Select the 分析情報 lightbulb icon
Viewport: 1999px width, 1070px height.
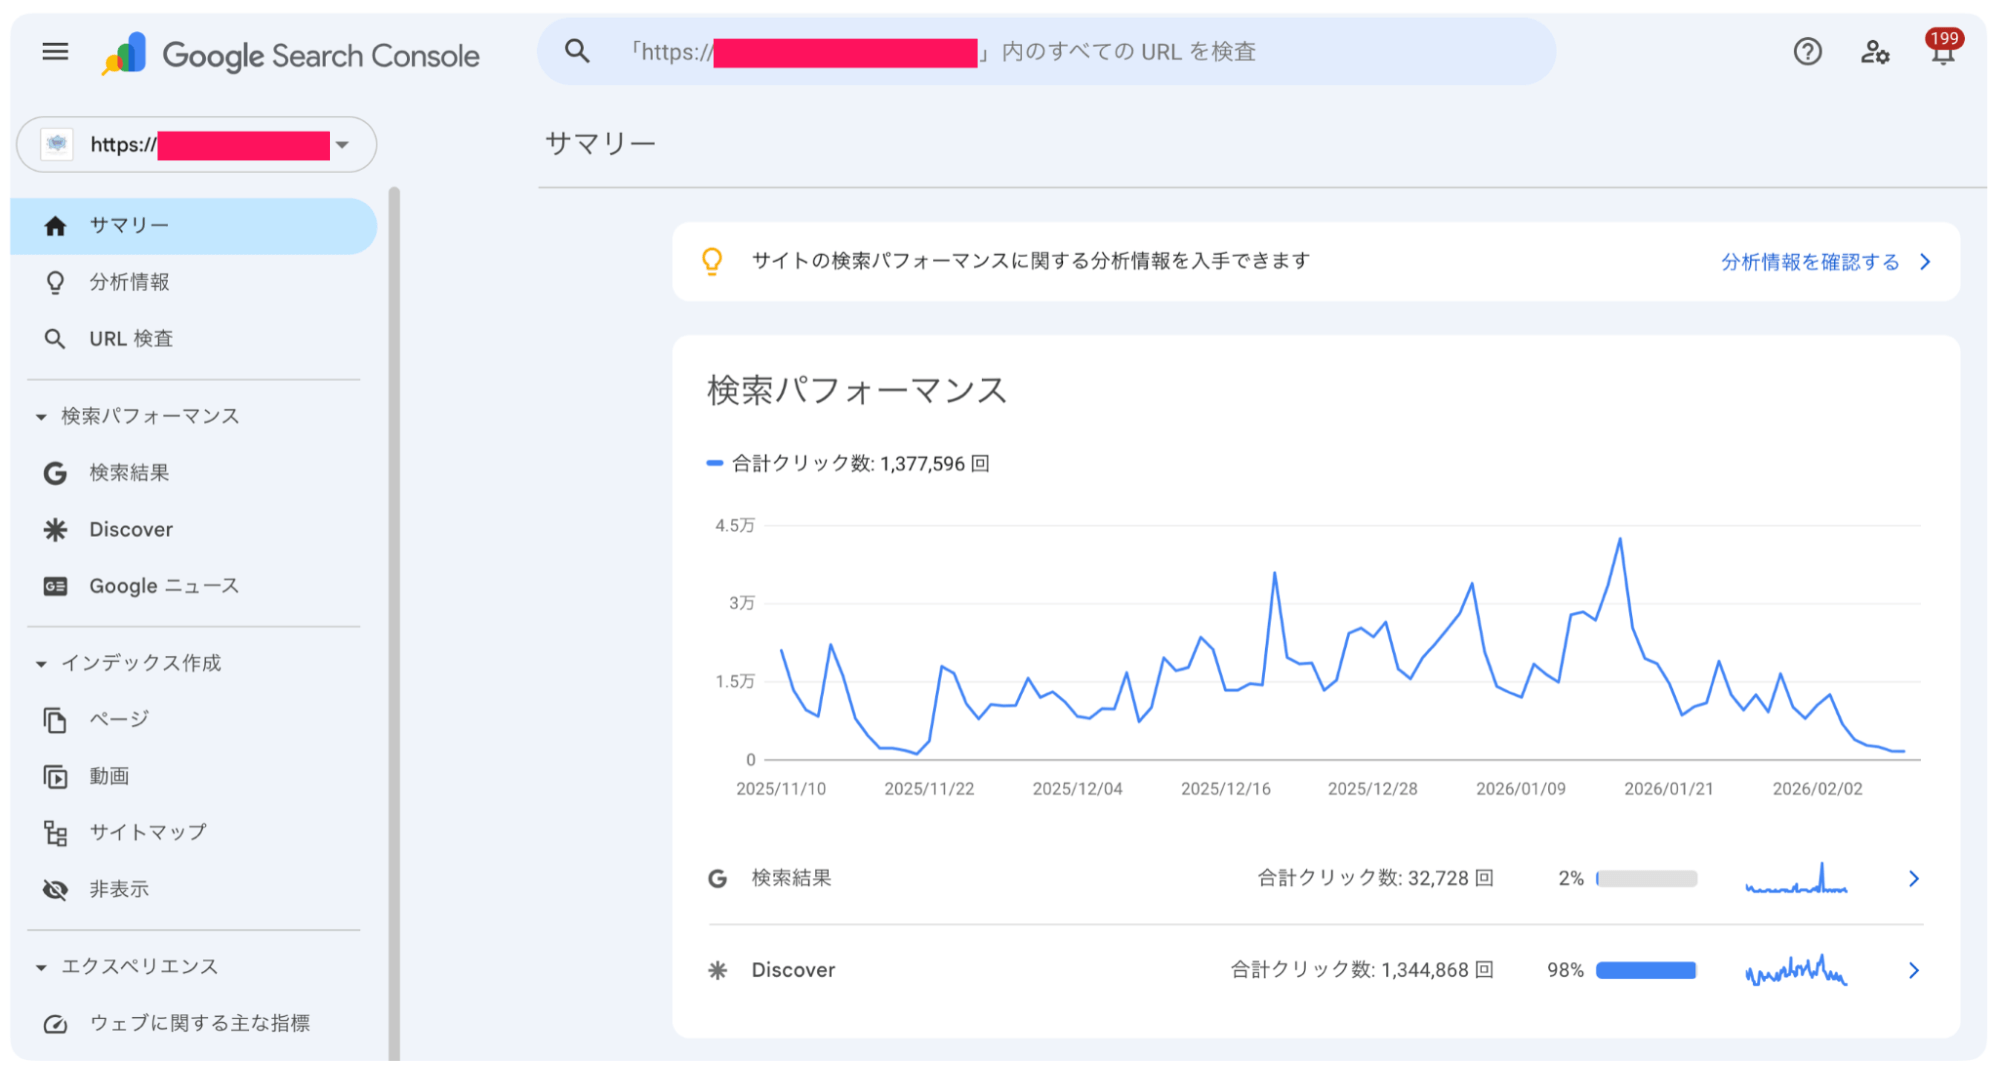tap(55, 282)
